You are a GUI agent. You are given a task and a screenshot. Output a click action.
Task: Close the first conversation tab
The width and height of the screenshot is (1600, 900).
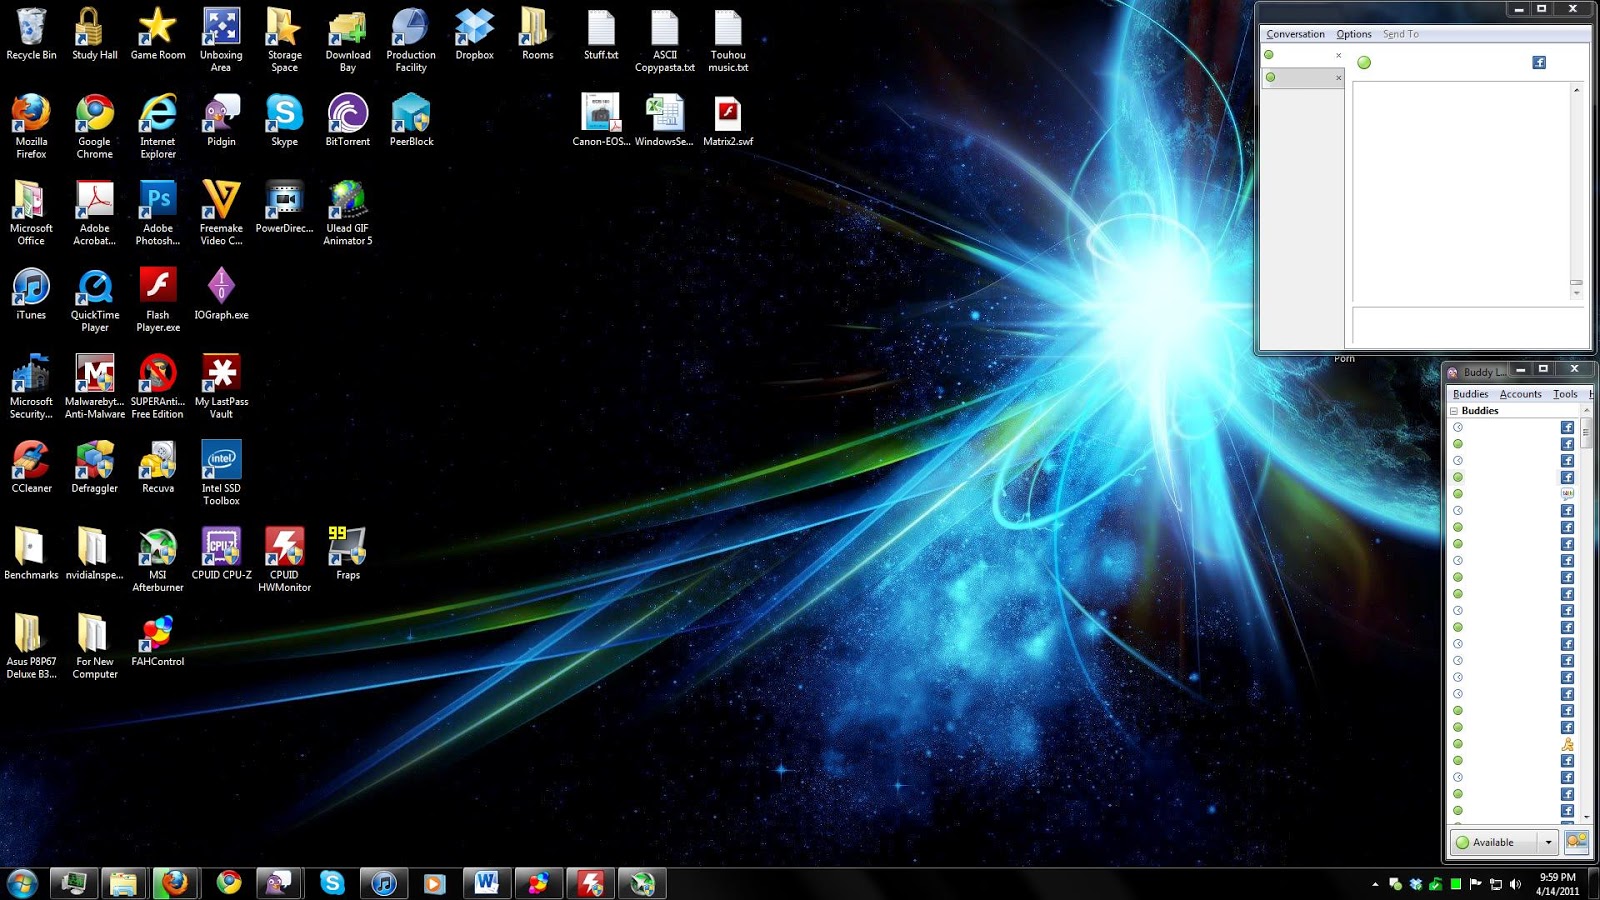(x=1339, y=55)
